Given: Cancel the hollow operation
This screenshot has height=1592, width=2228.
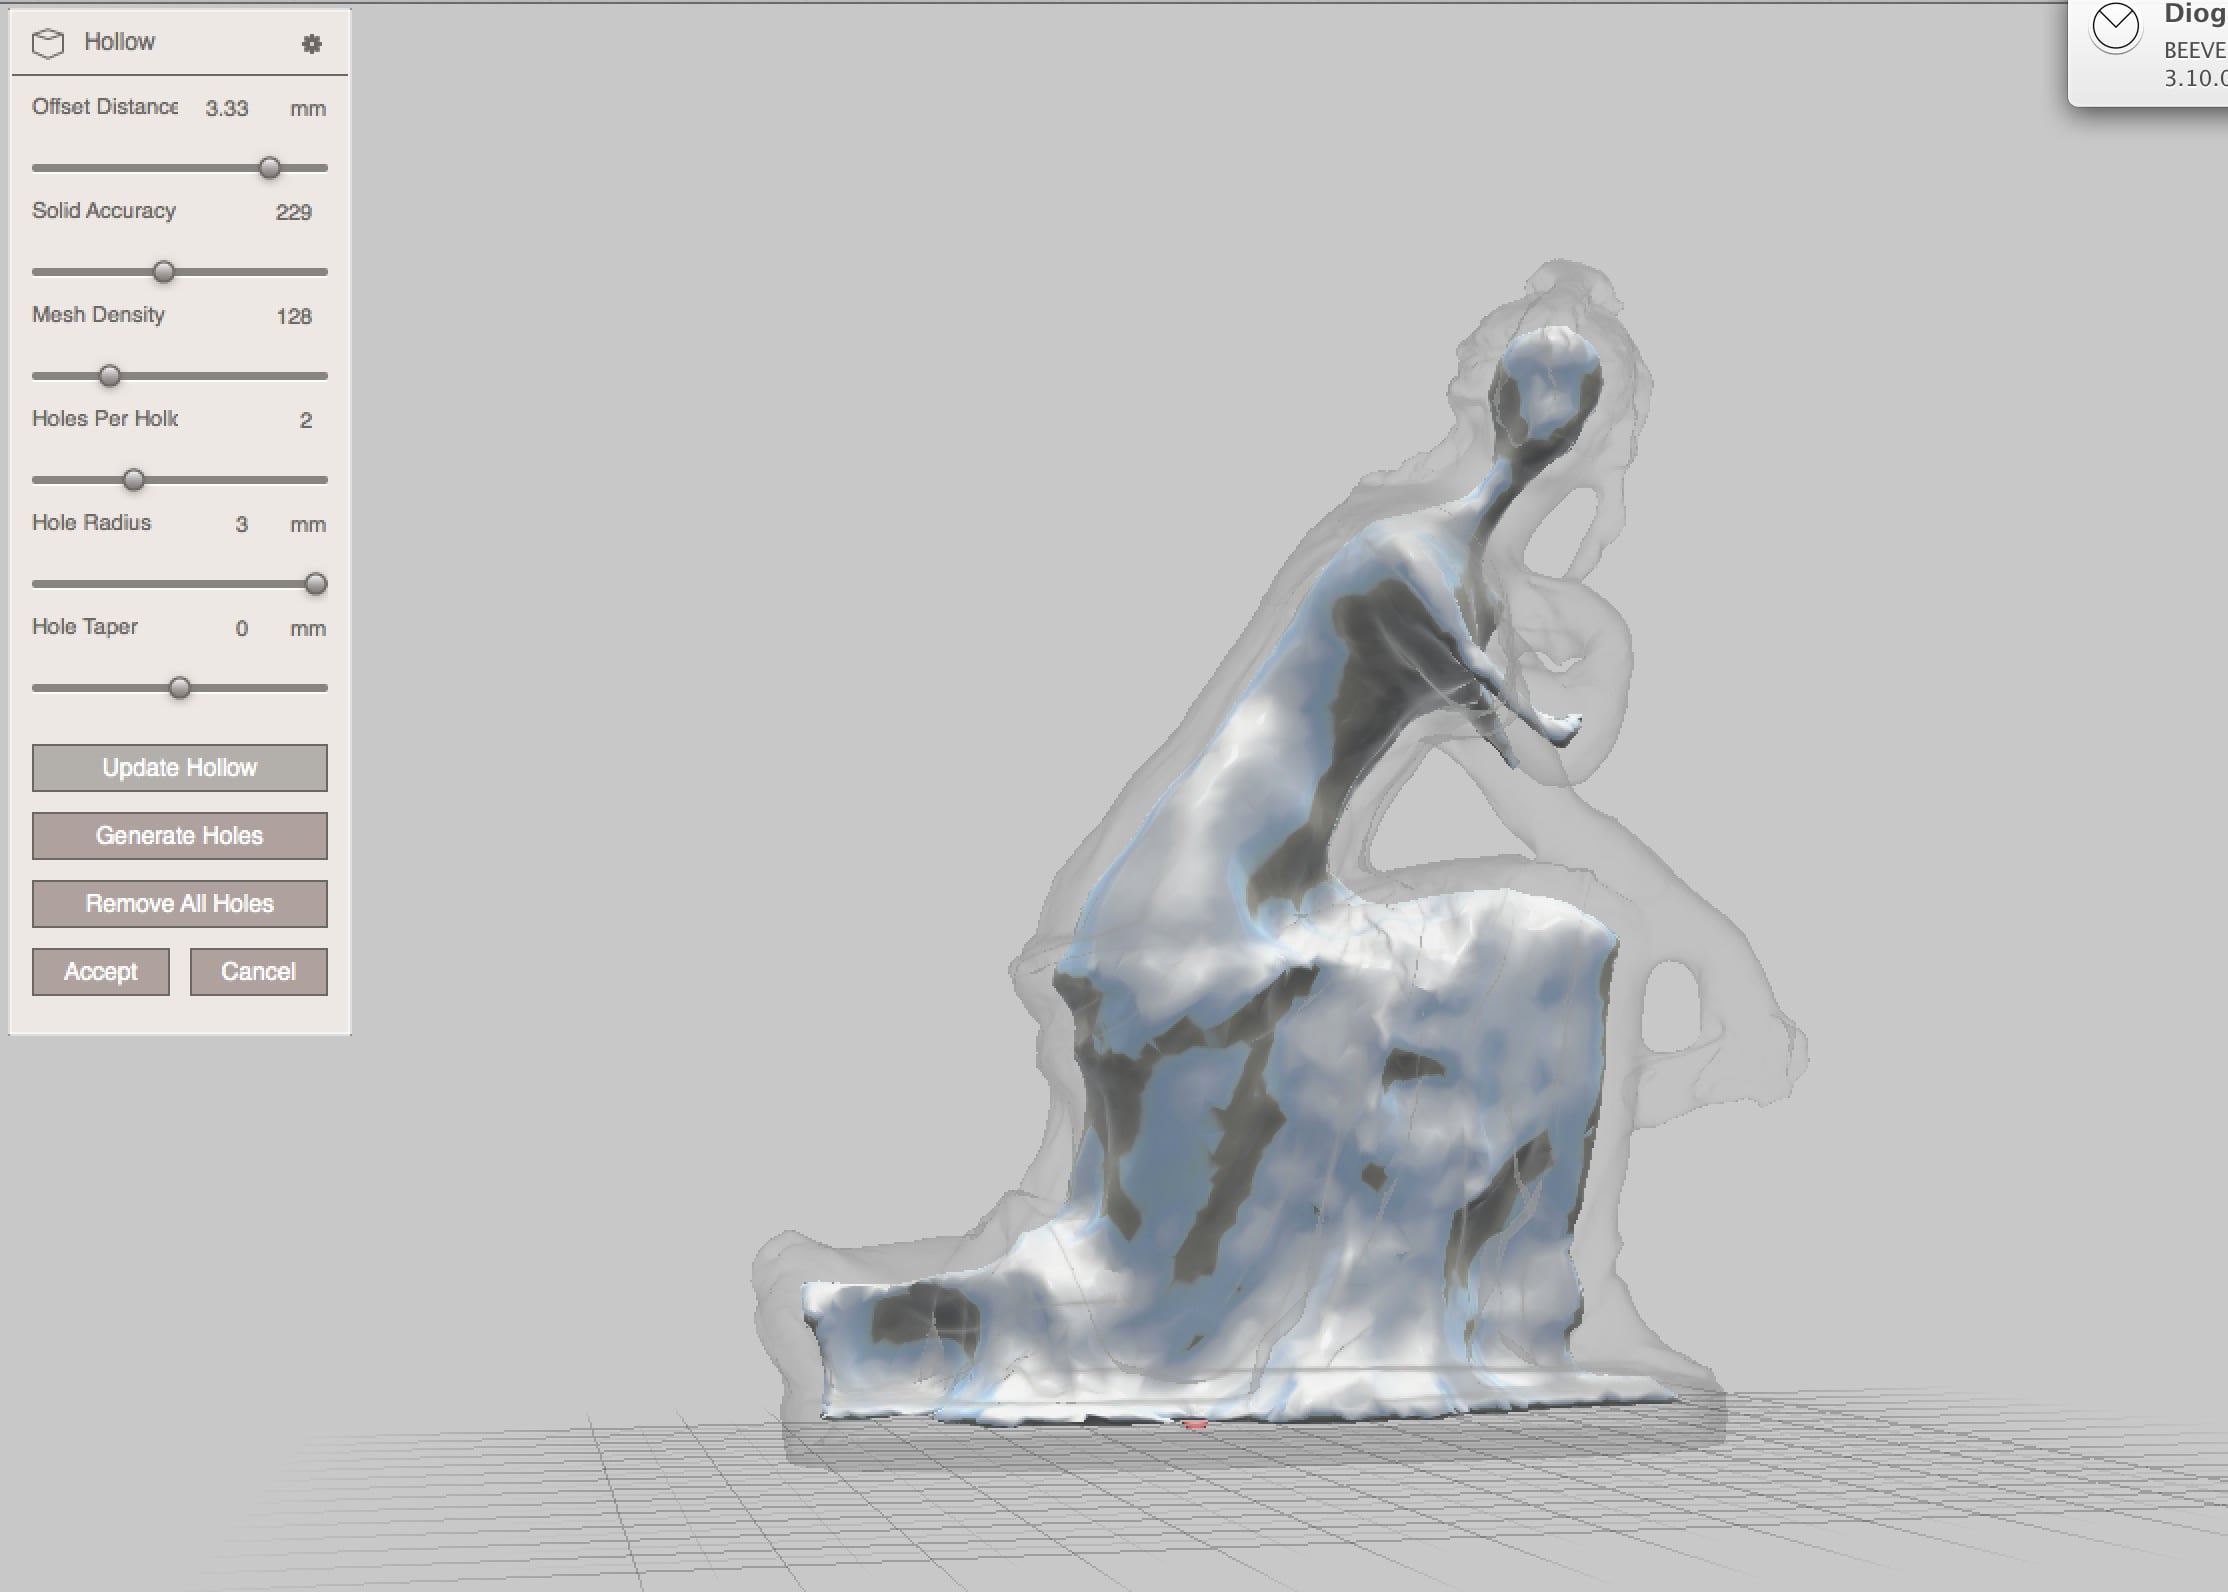Looking at the screenshot, I should coord(258,971).
